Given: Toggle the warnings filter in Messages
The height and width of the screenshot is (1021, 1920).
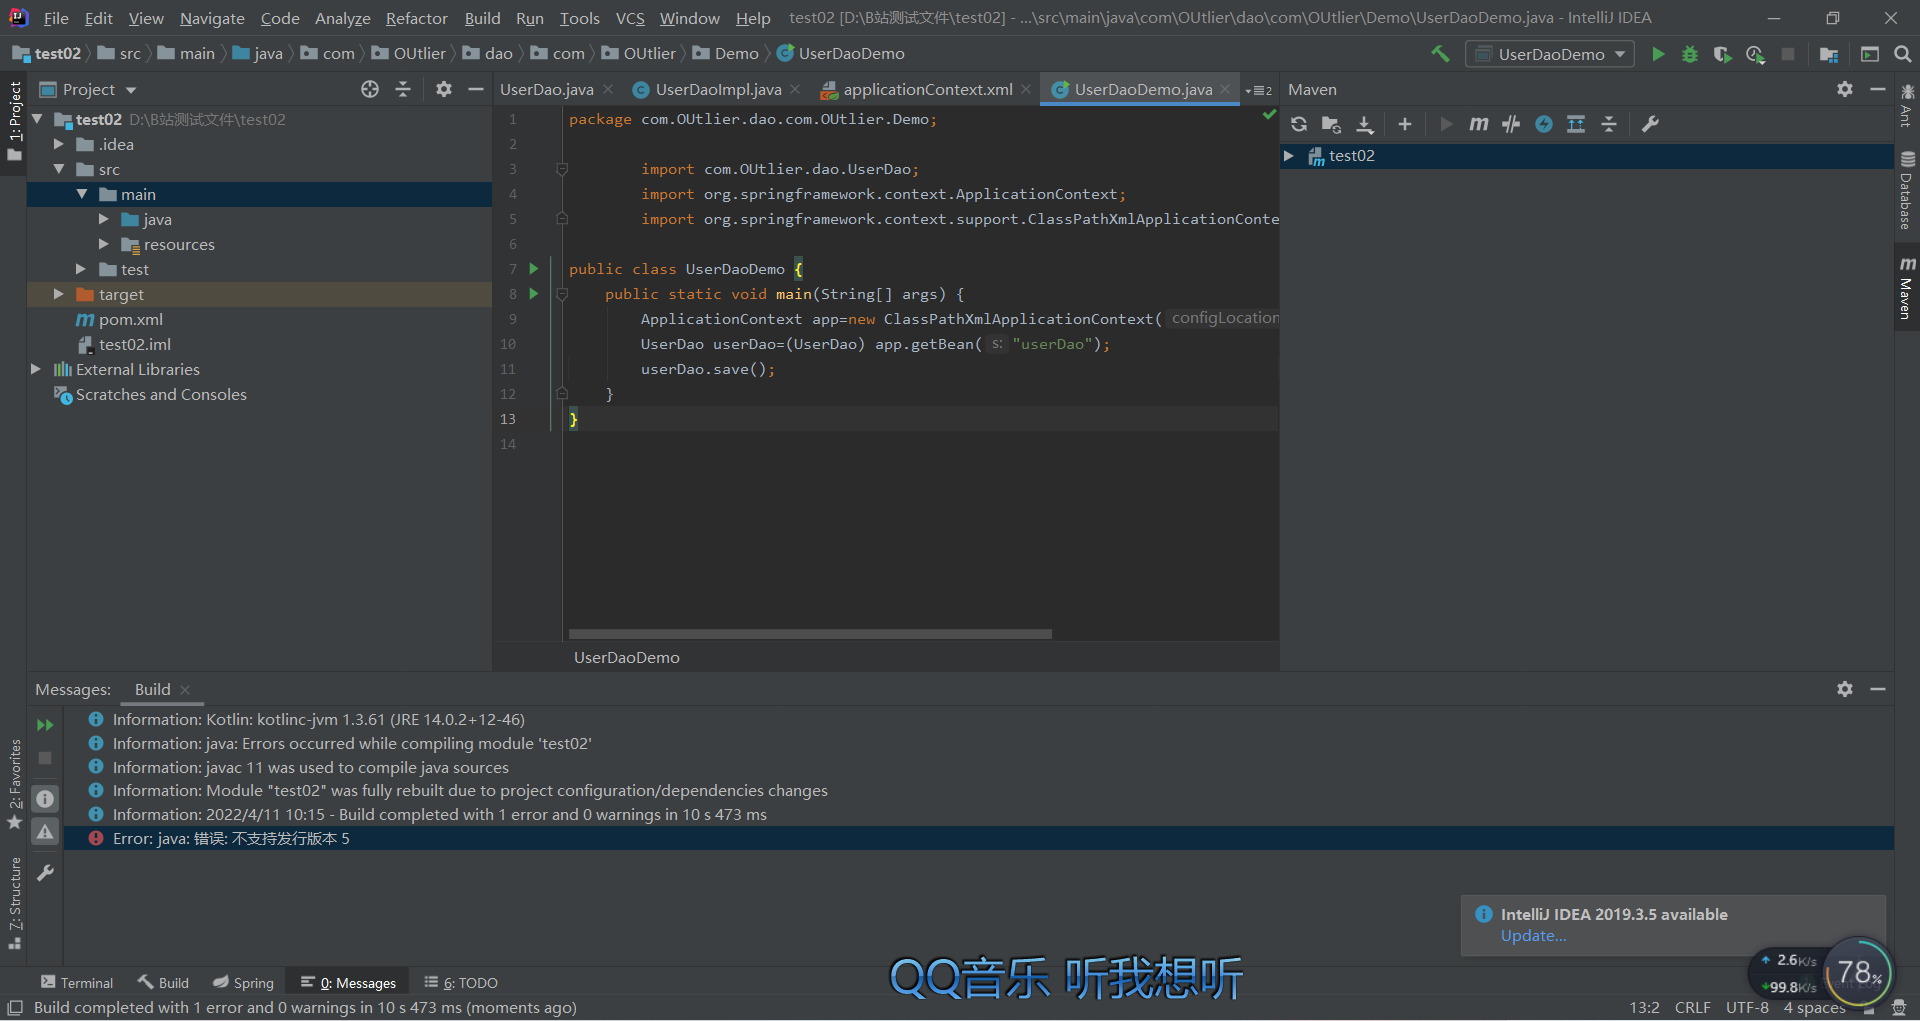Looking at the screenshot, I should 45,832.
